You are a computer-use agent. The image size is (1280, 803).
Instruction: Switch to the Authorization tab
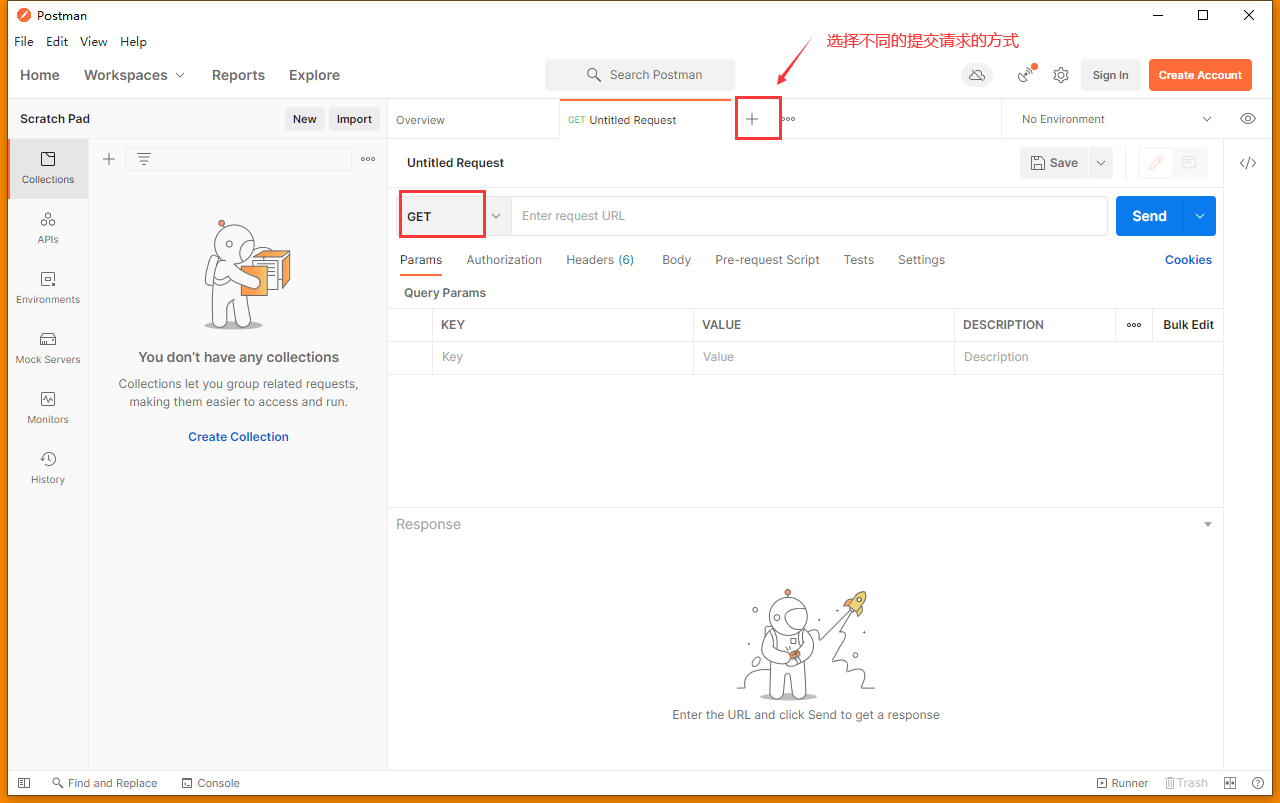click(x=504, y=260)
